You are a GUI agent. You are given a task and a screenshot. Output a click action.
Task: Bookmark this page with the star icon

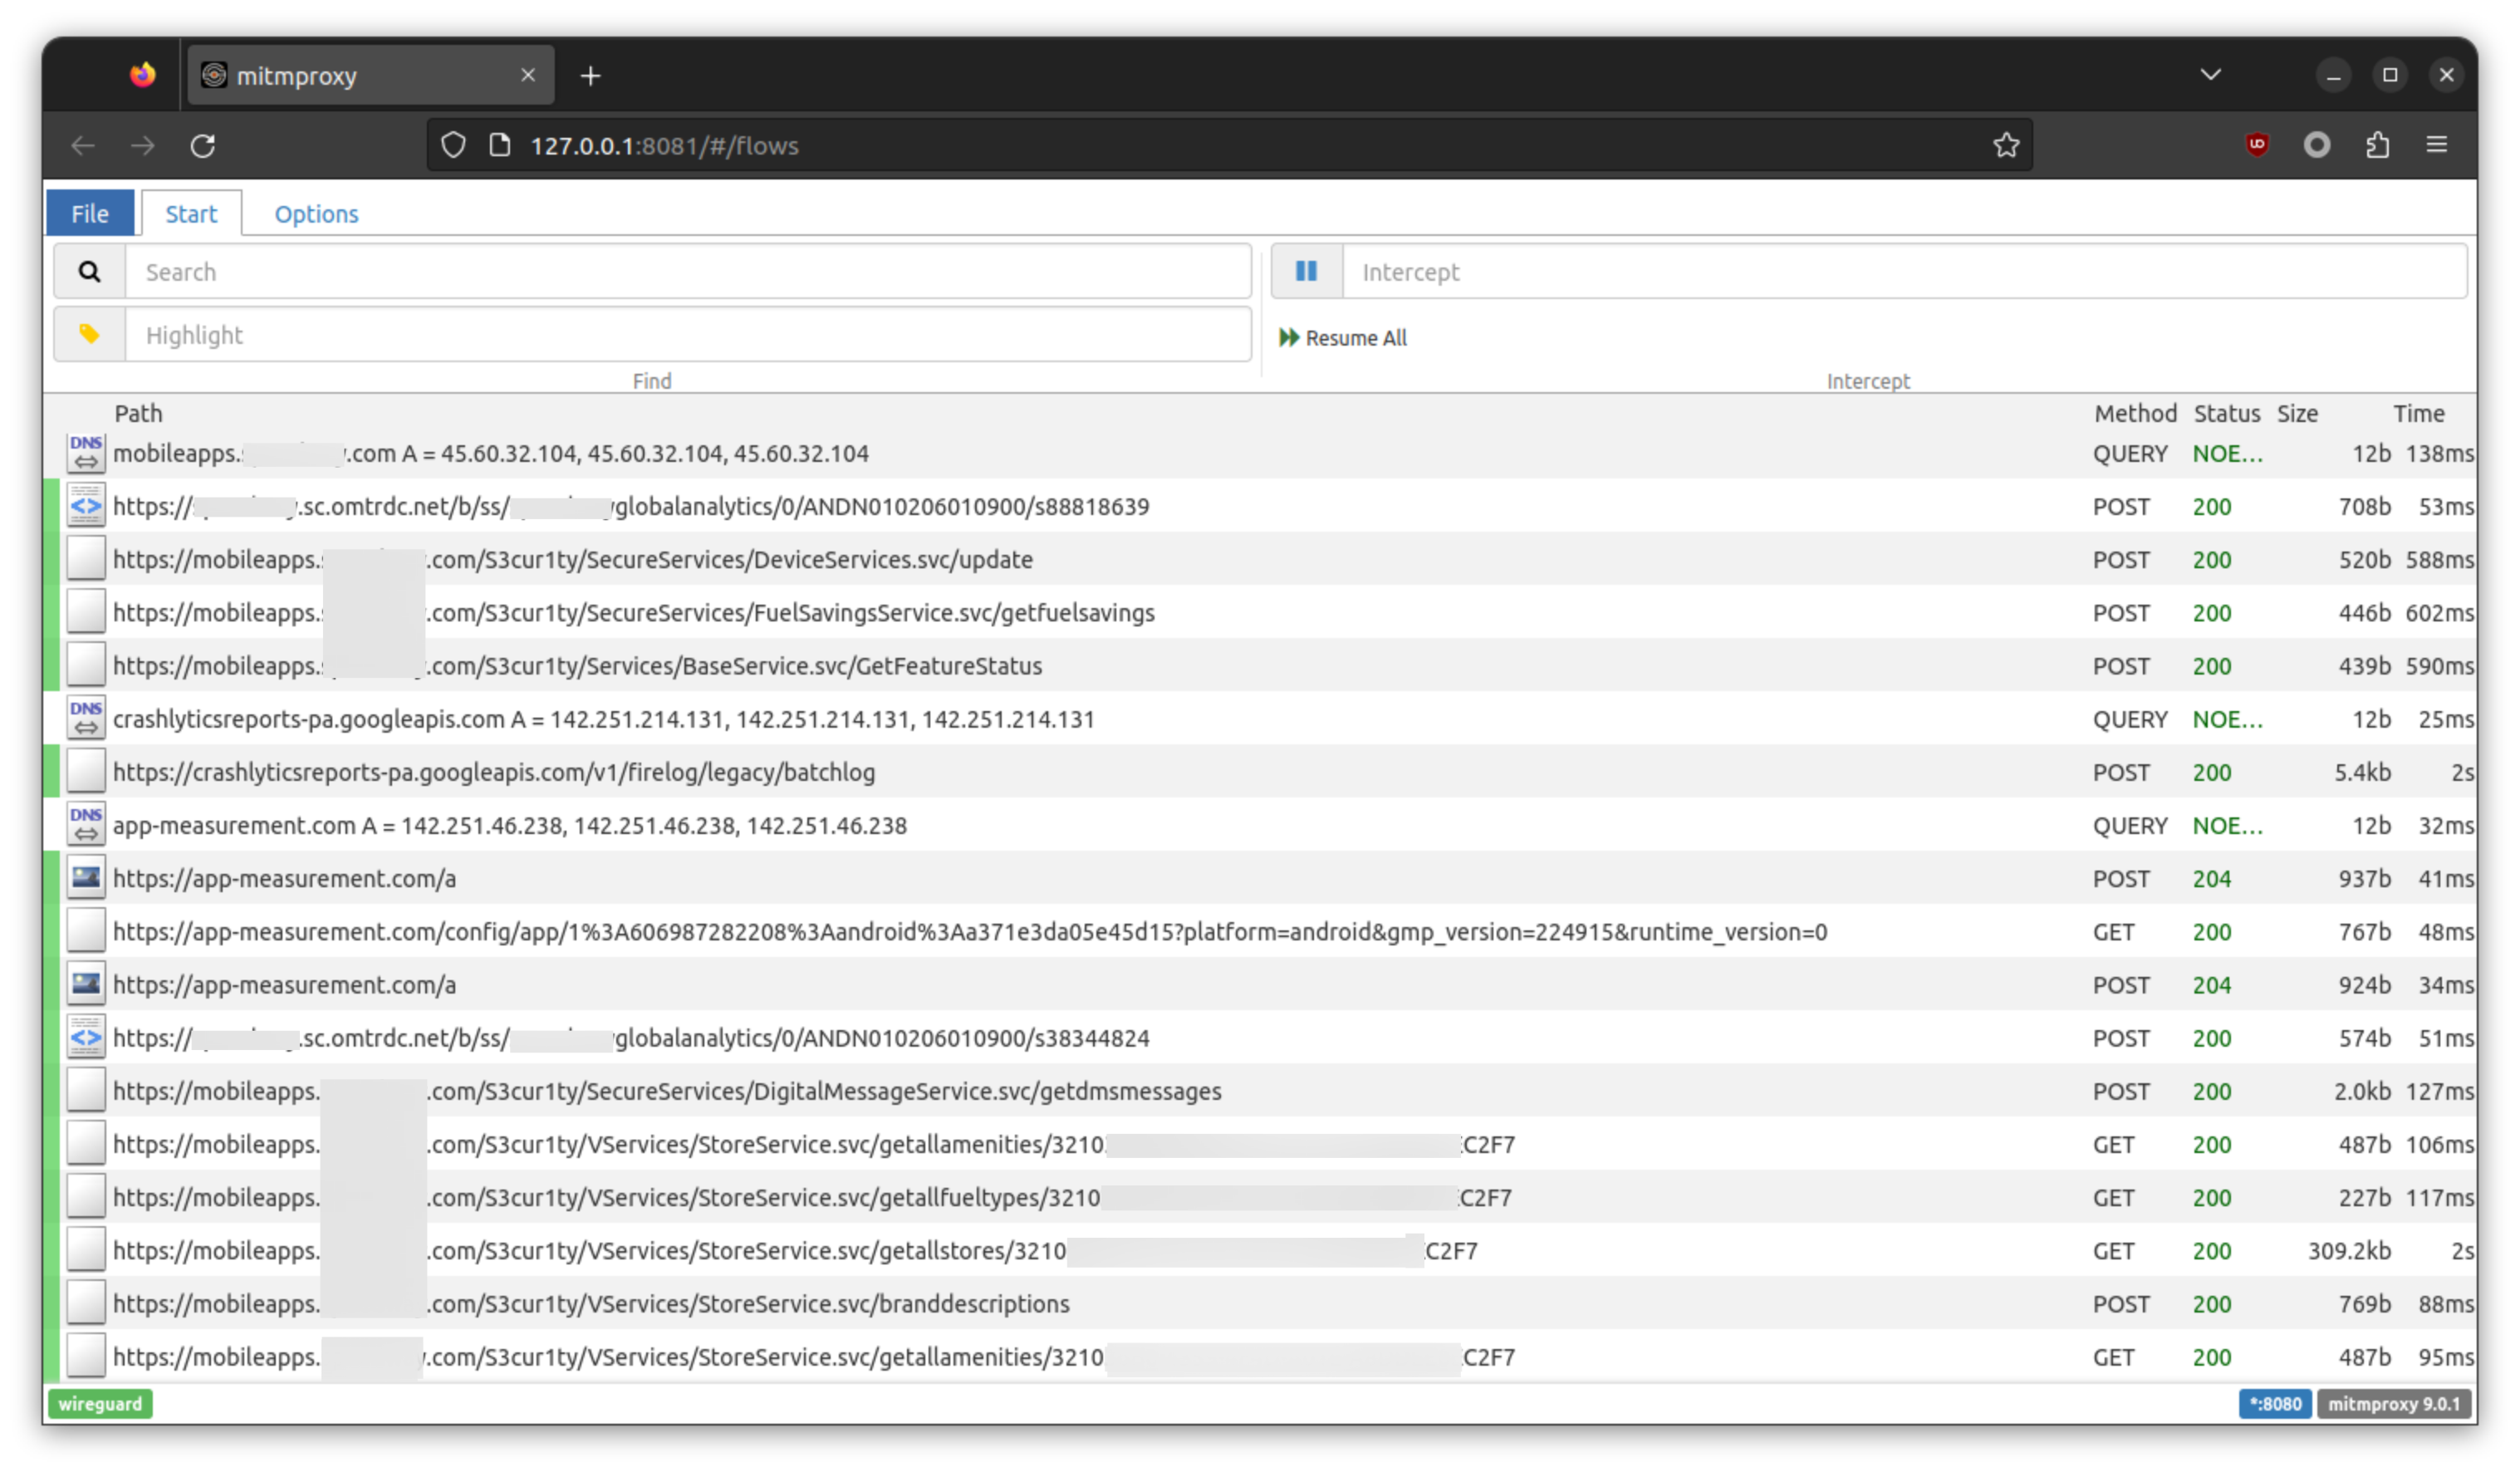coord(2006,145)
